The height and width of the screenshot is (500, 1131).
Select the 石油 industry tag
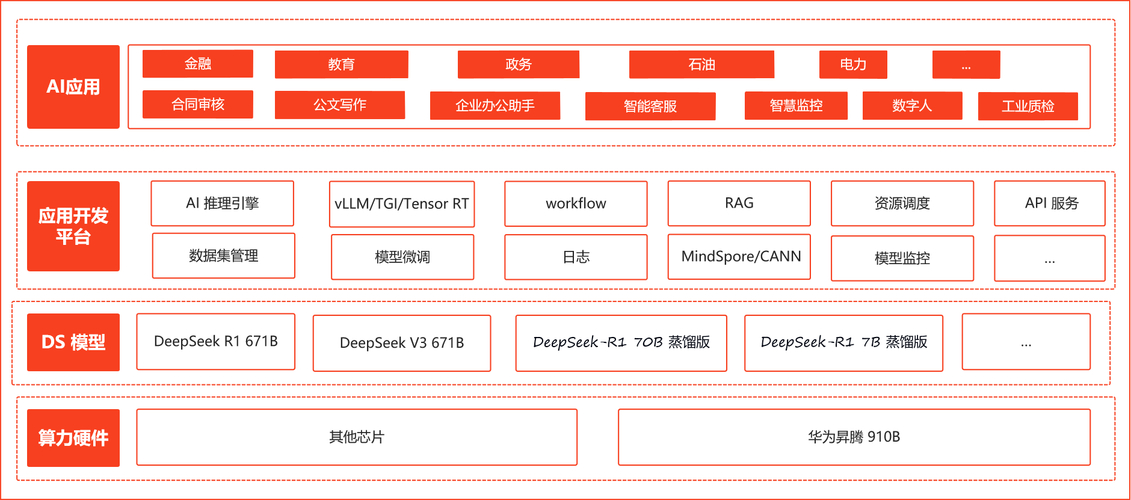pos(701,65)
